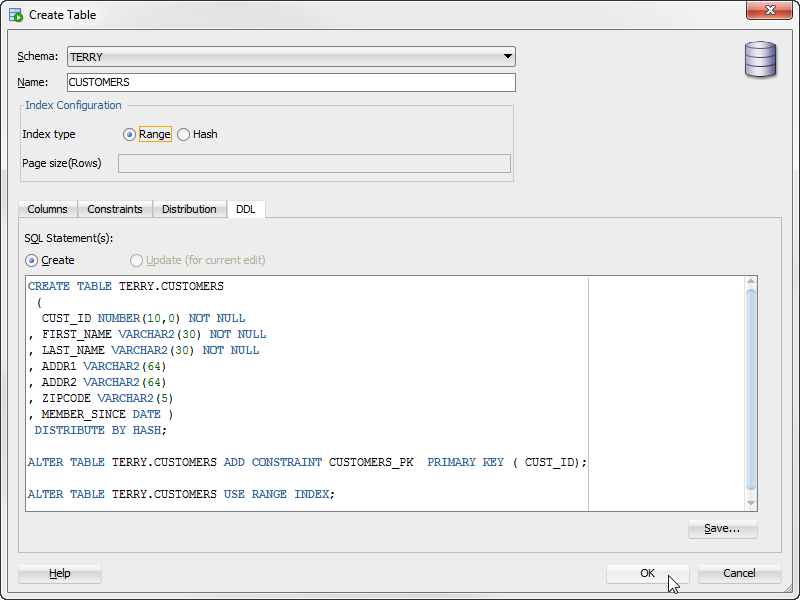Viewport: 800px width, 600px height.
Task: Click the LAST_NAME VARCHAR2(30) line
Action: coord(143,351)
